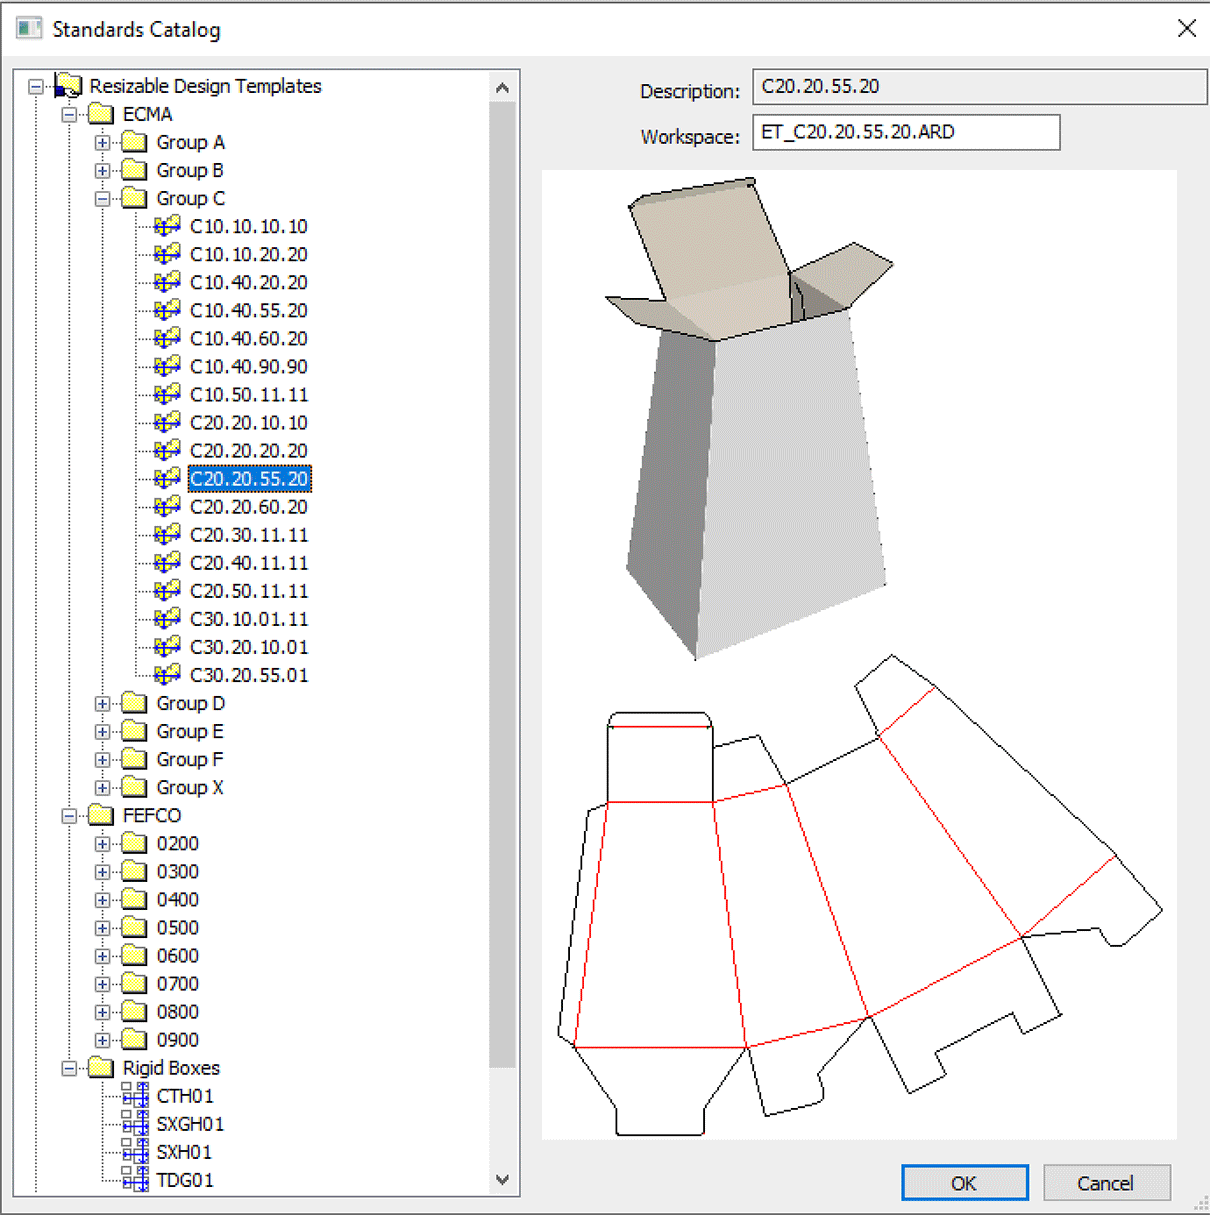Confirm selection with OK button
This screenshot has height=1215, width=1210.
point(964,1183)
